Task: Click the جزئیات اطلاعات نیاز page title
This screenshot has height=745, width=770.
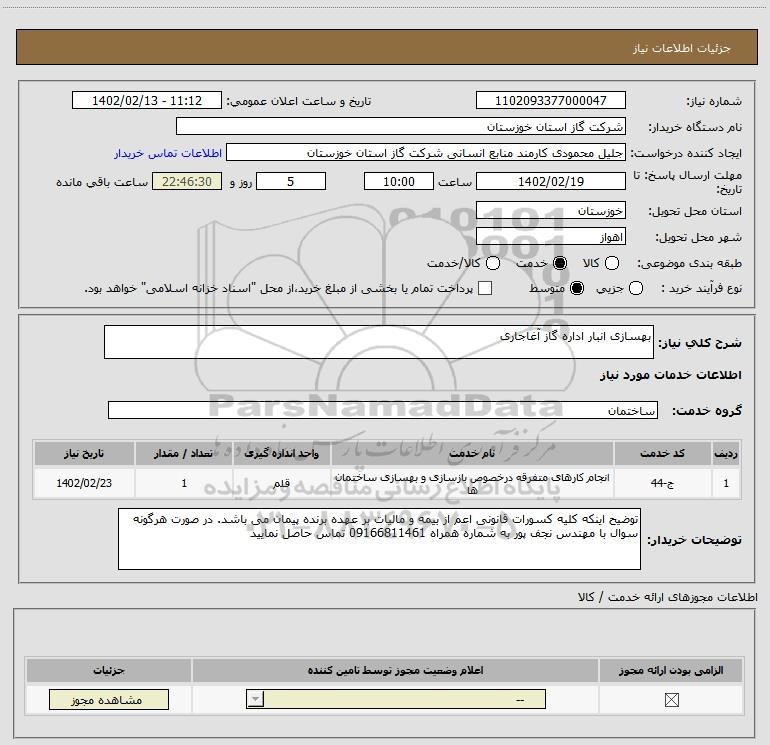Action: [x=682, y=48]
